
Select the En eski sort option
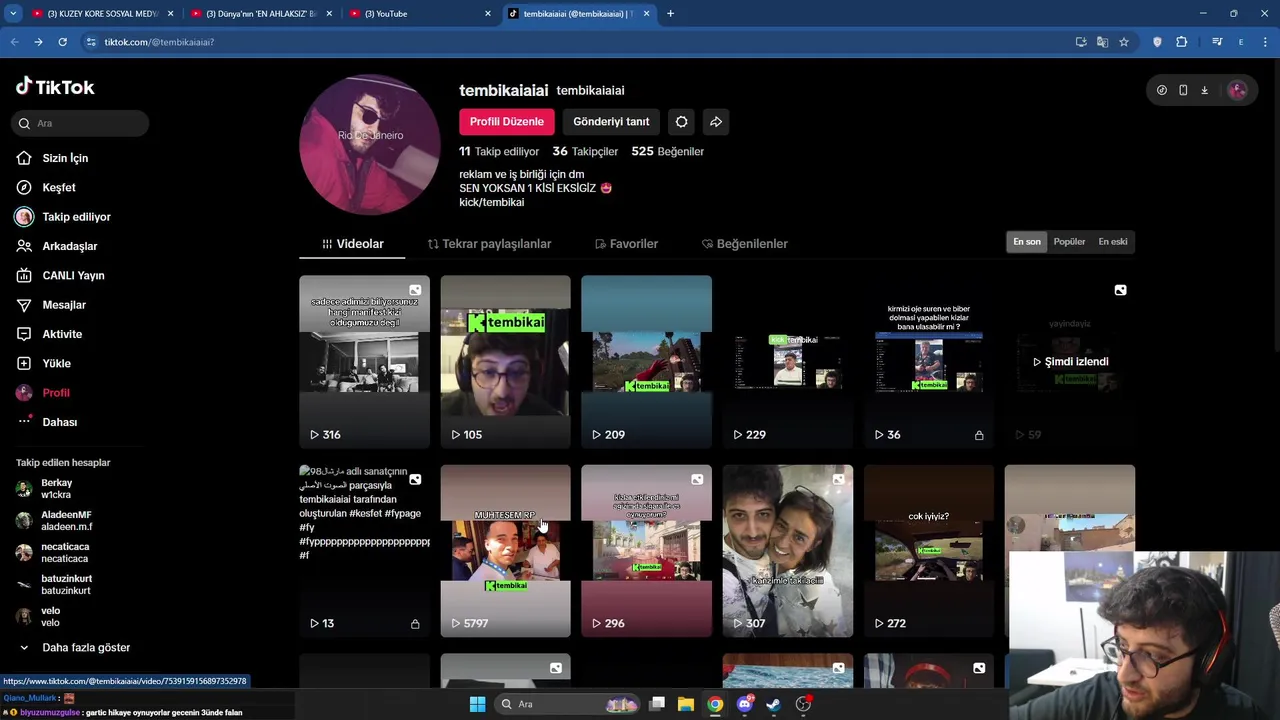[1113, 242]
